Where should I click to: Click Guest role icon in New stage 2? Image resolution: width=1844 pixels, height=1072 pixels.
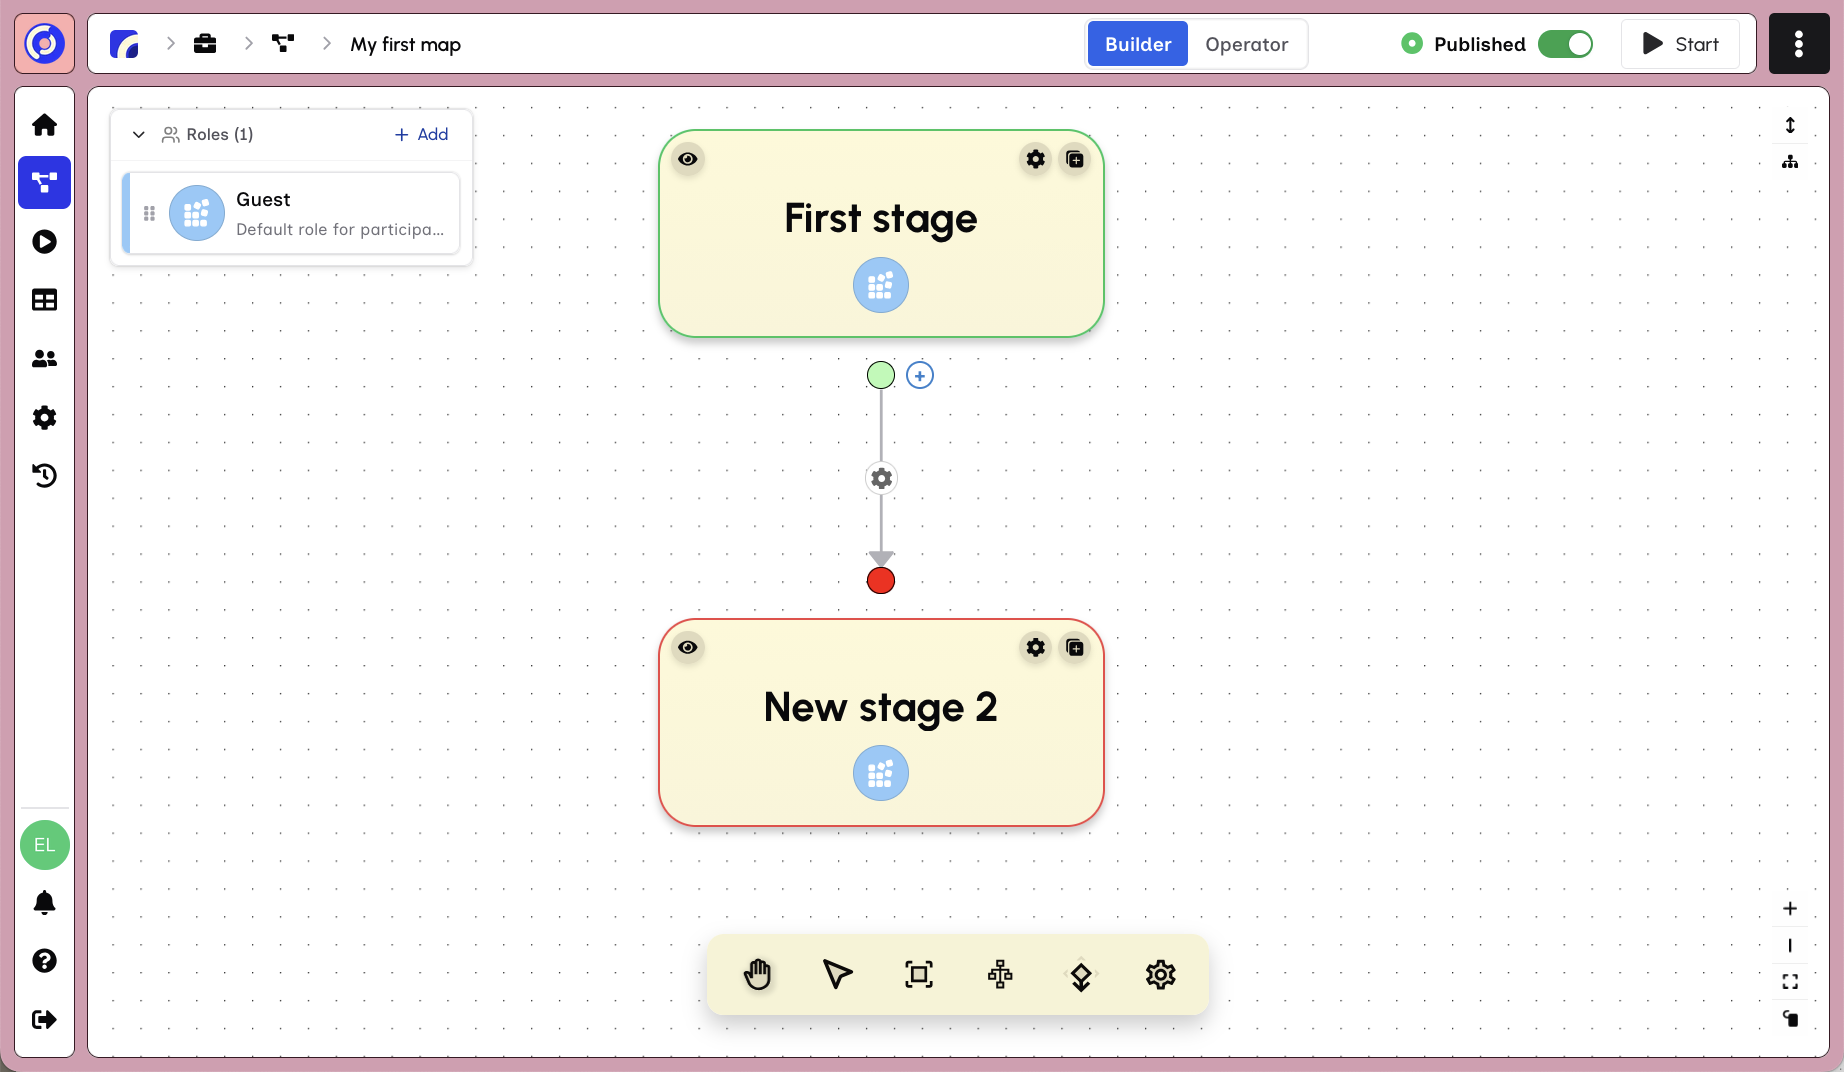click(881, 773)
